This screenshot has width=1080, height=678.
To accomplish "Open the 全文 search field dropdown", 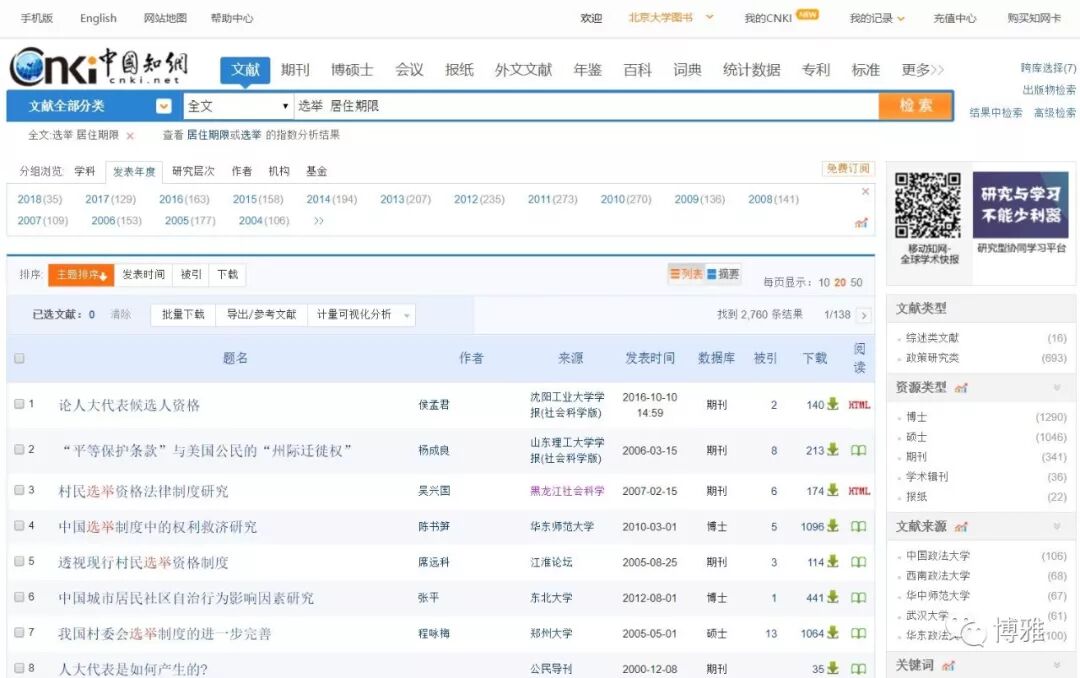I will (285, 106).
